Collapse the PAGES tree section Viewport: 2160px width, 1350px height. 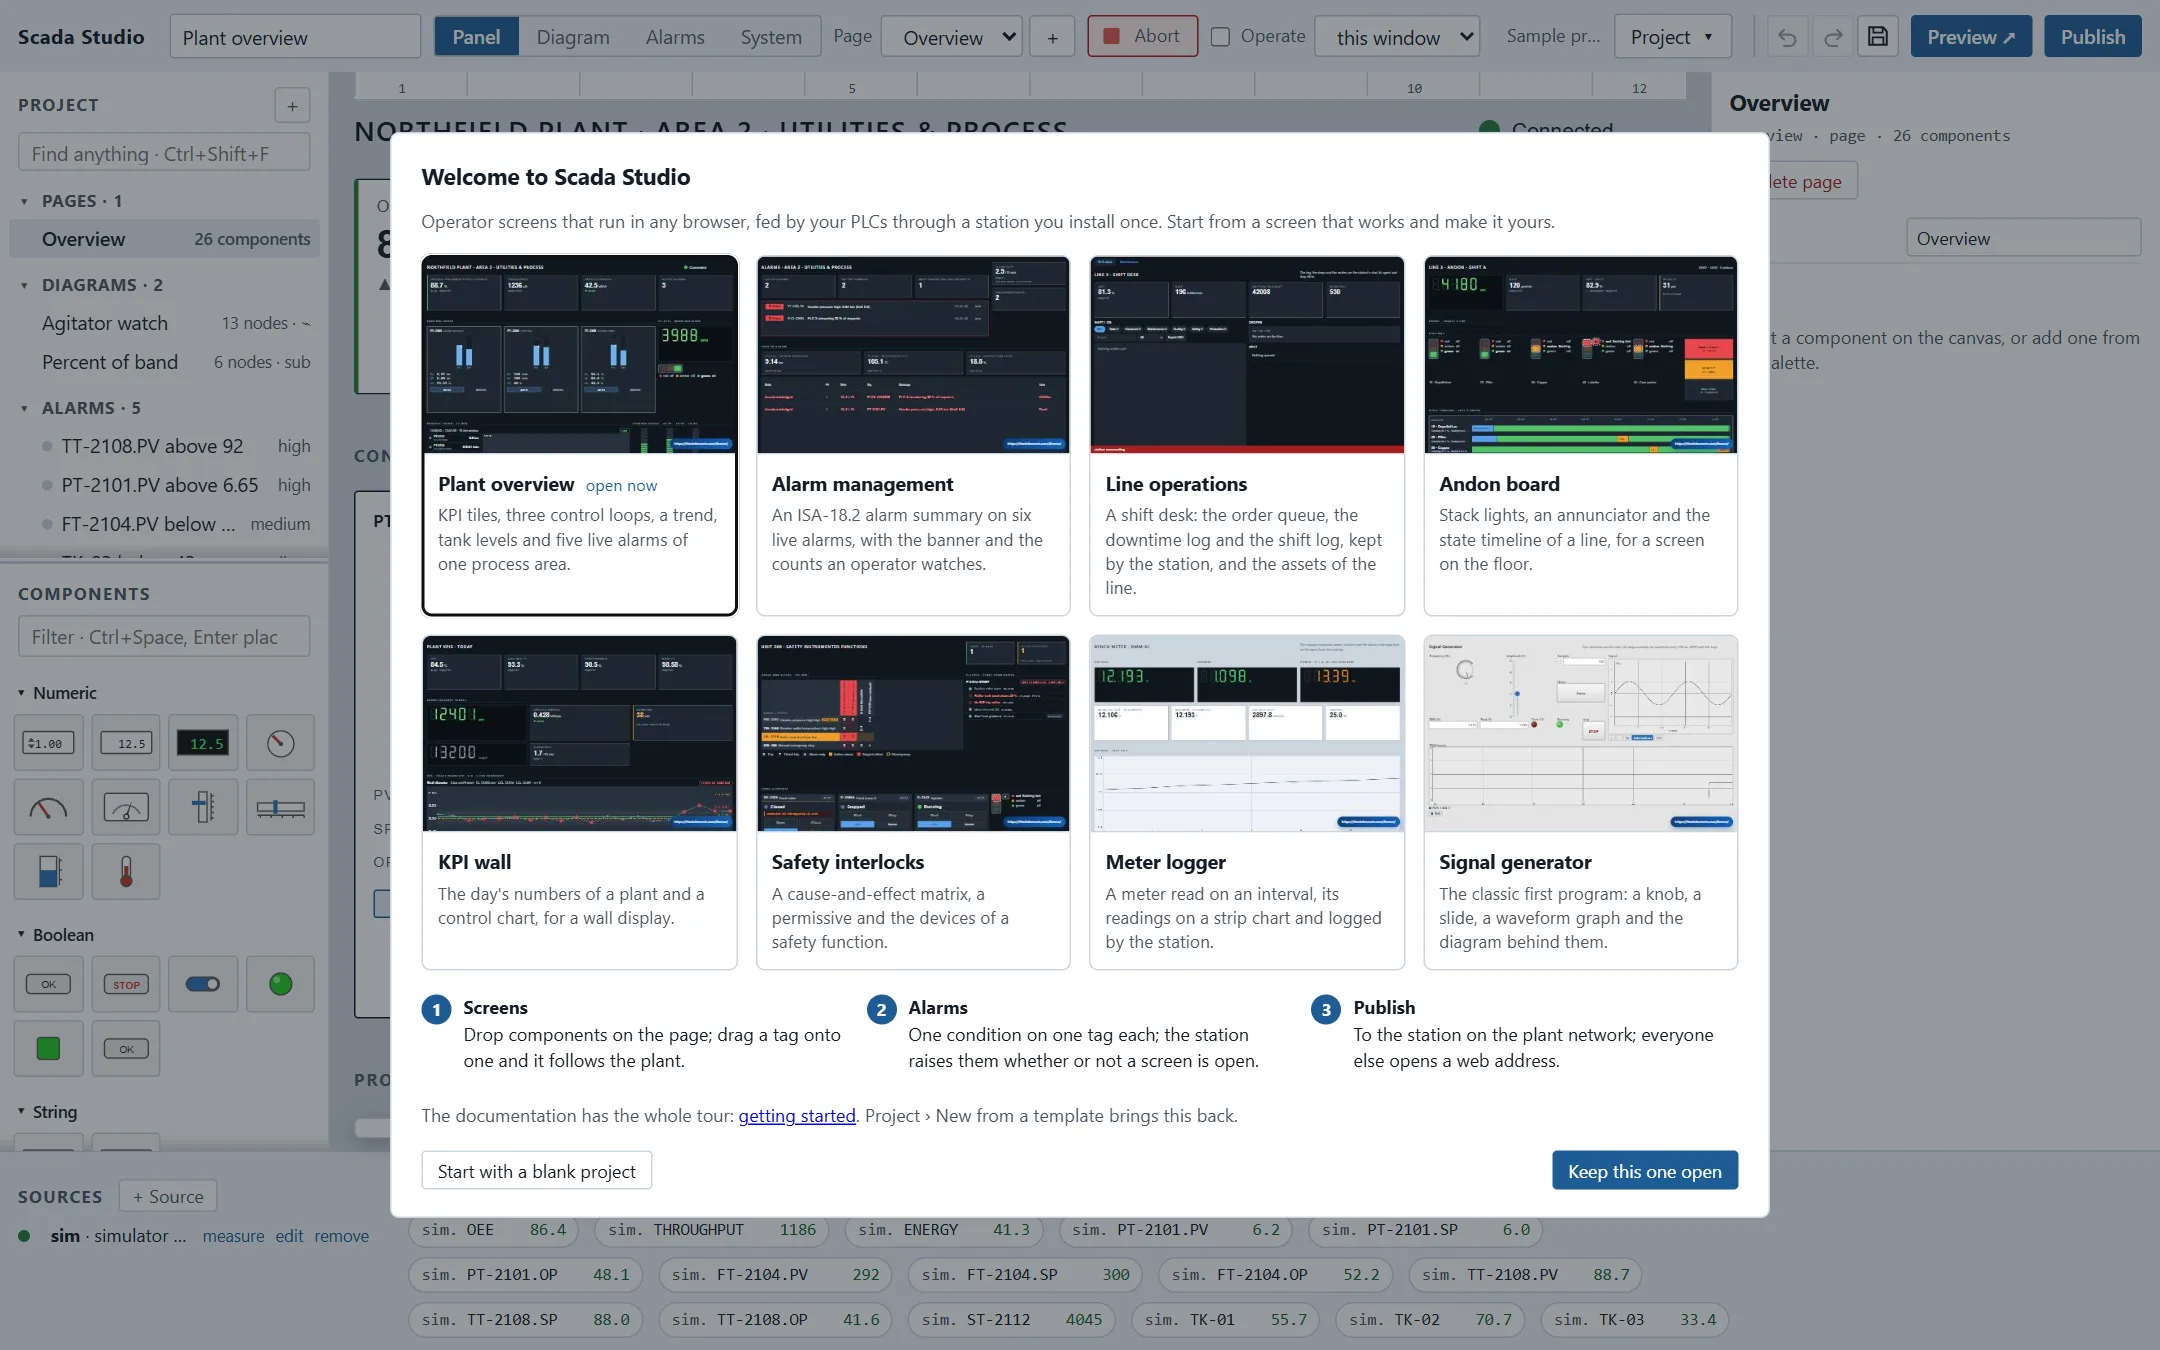pos(24,201)
